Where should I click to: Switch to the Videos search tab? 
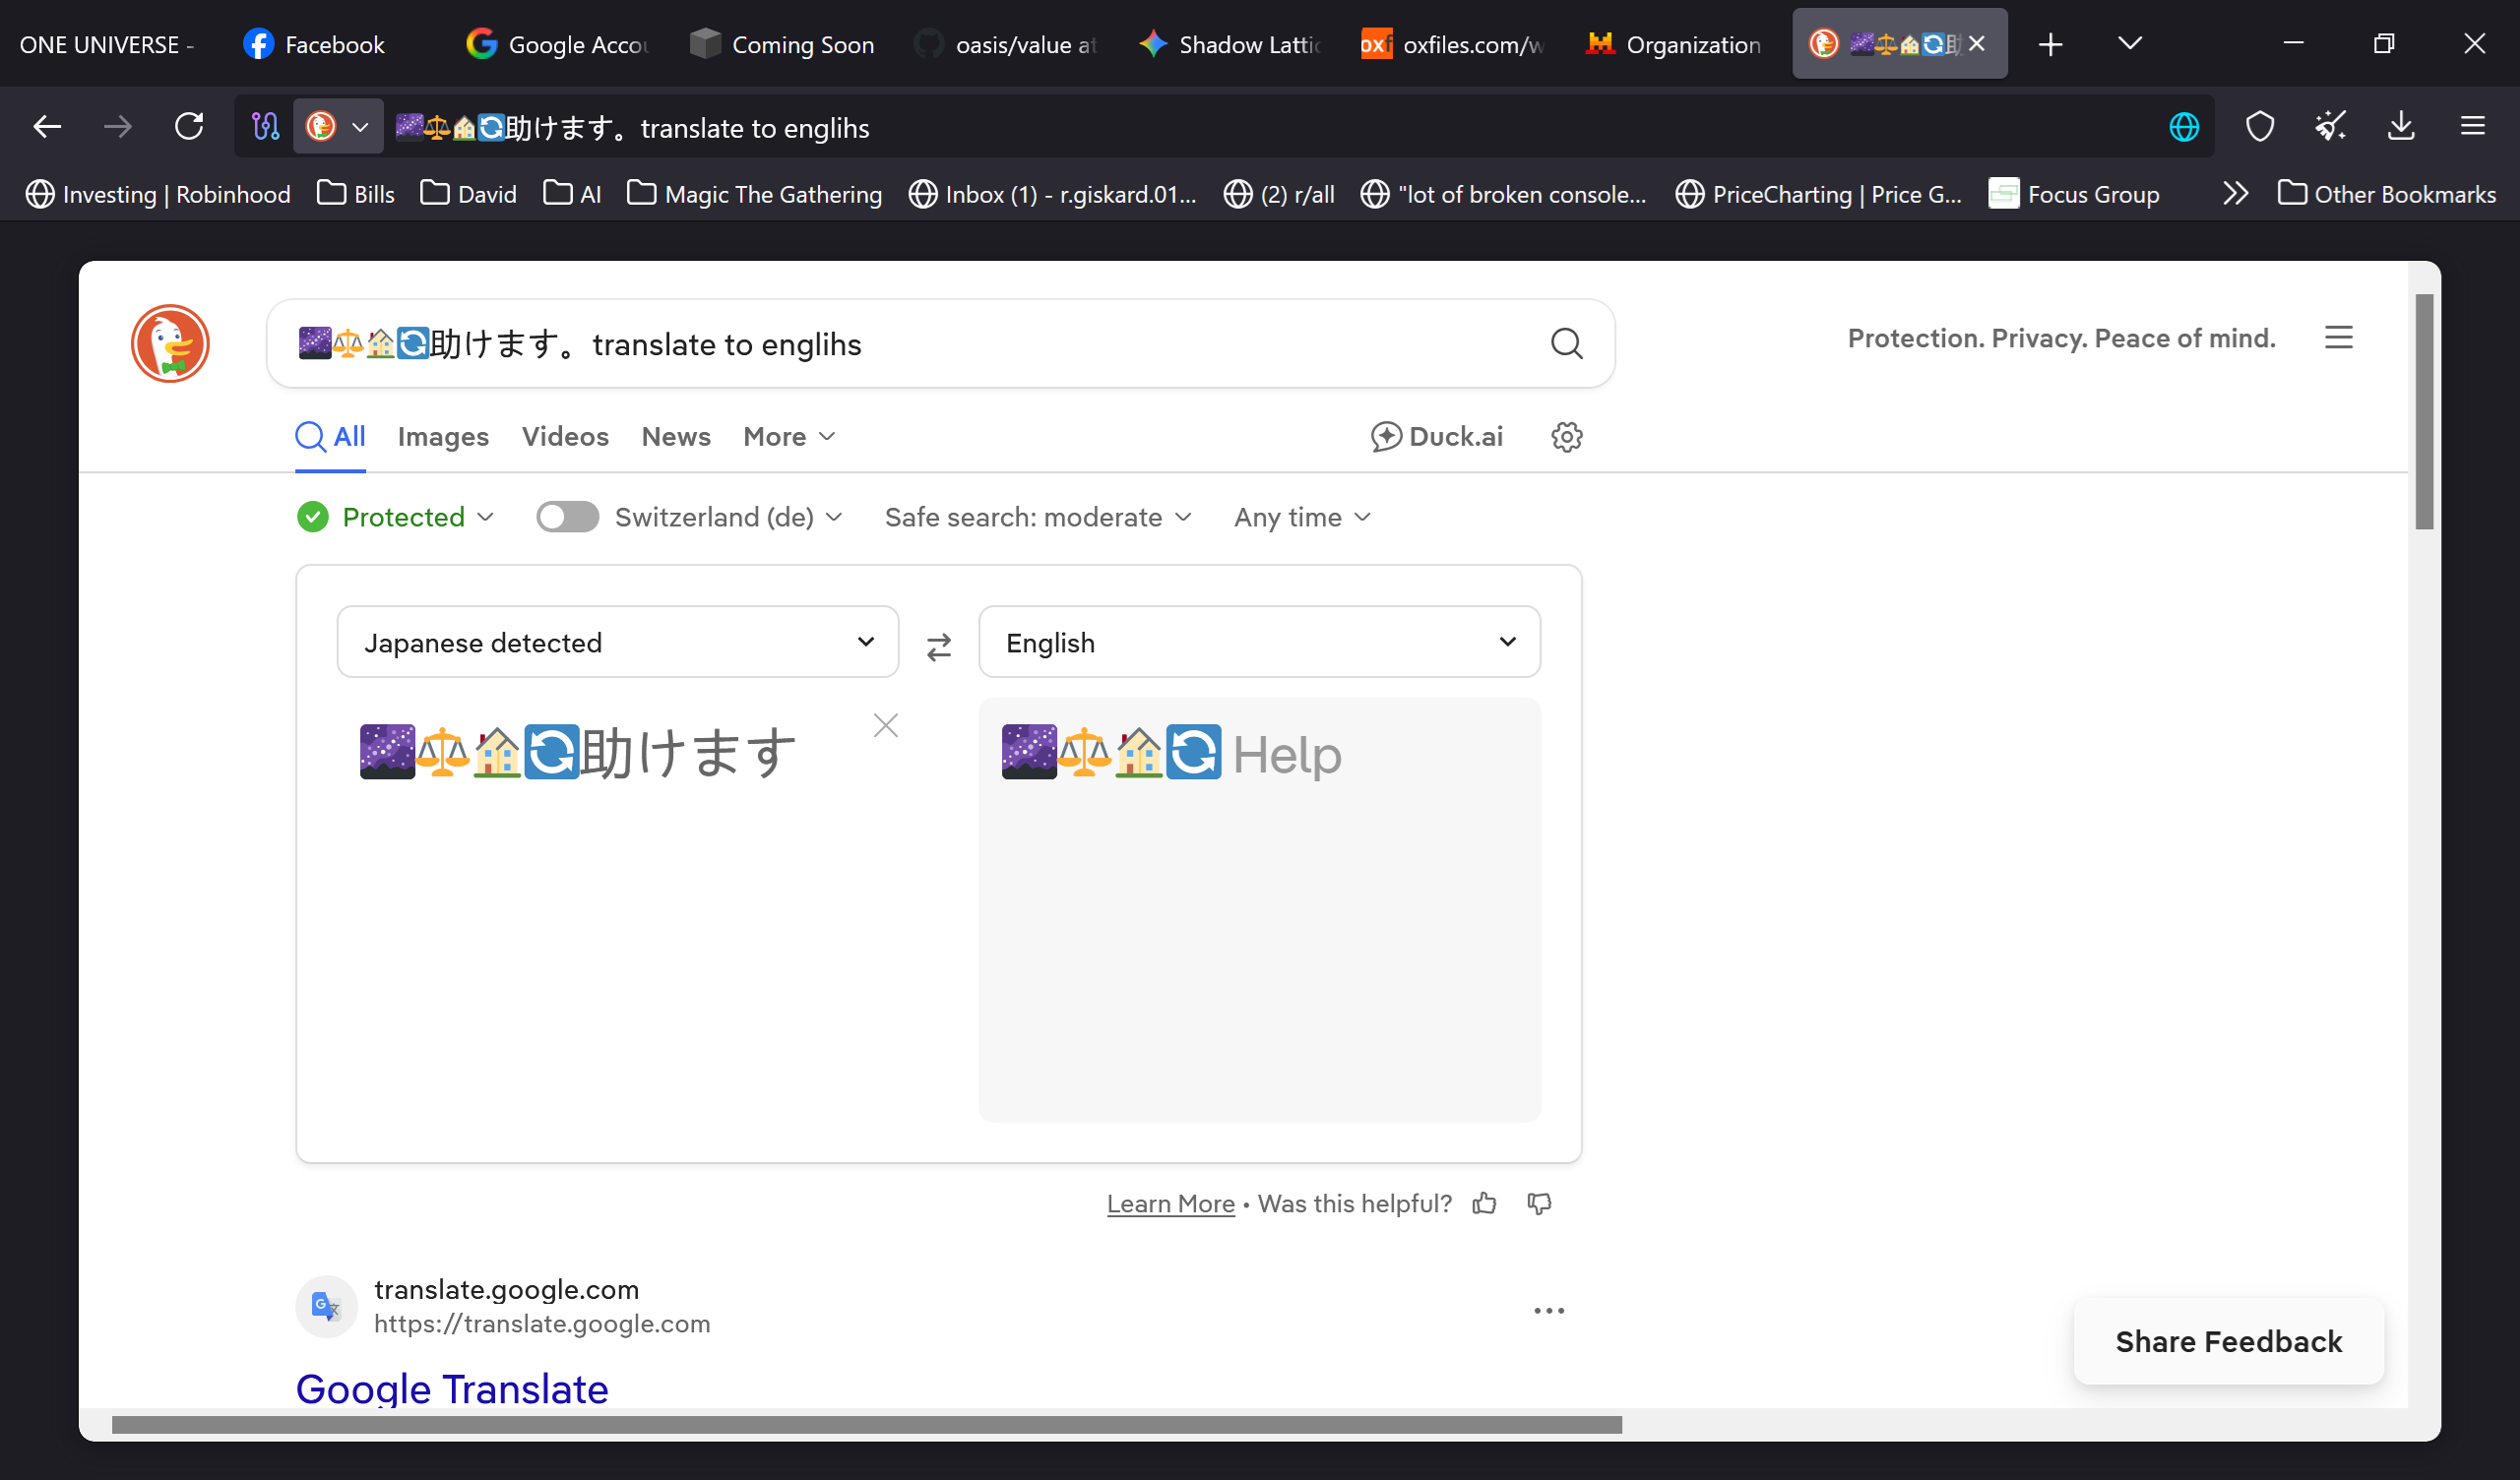(565, 437)
